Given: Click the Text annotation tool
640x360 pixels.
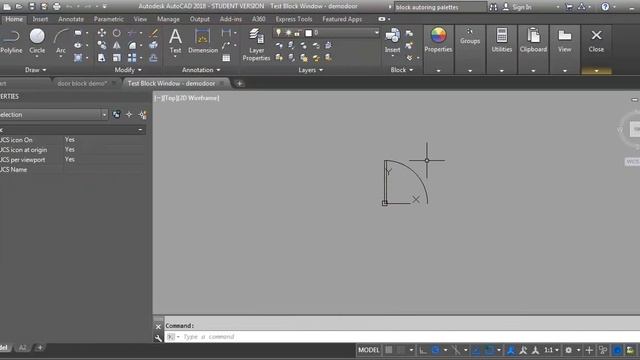Looking at the screenshot, I should (175, 41).
